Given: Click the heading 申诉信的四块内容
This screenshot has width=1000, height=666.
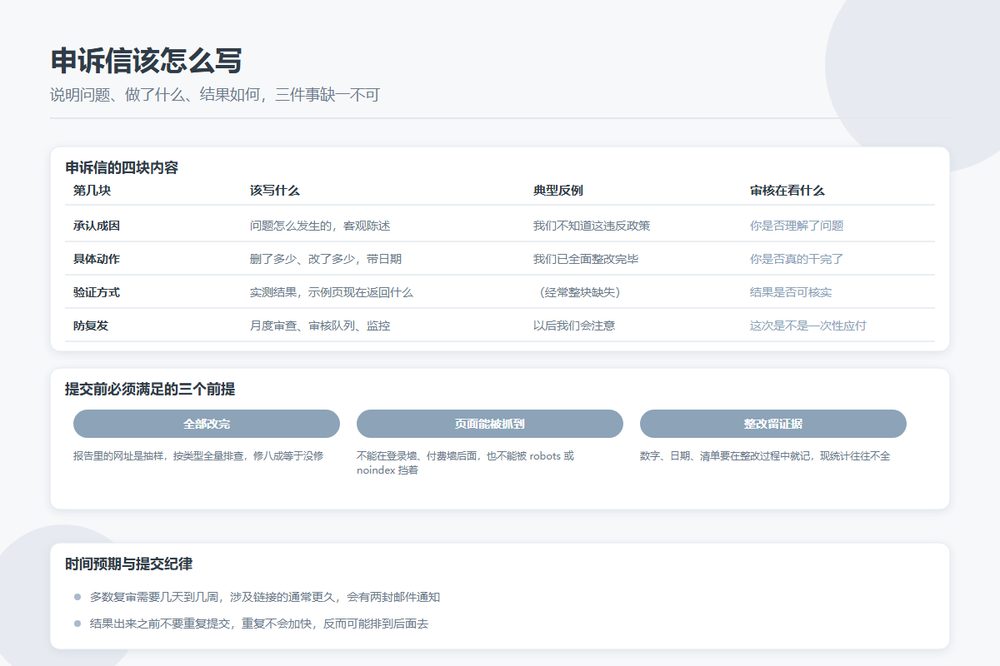Looking at the screenshot, I should (121, 168).
